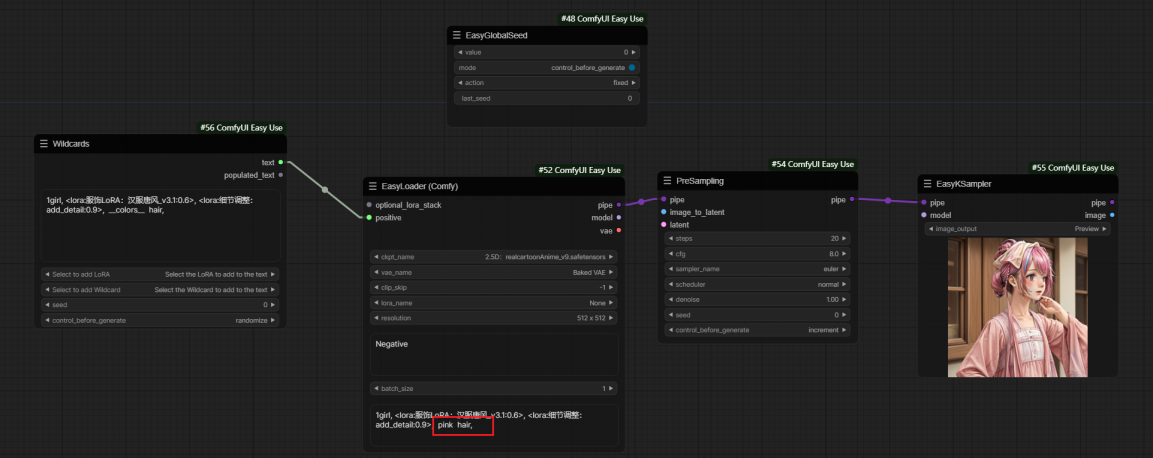
Task: Increase the steps value with right arrow
Action: pyautogui.click(x=847, y=238)
